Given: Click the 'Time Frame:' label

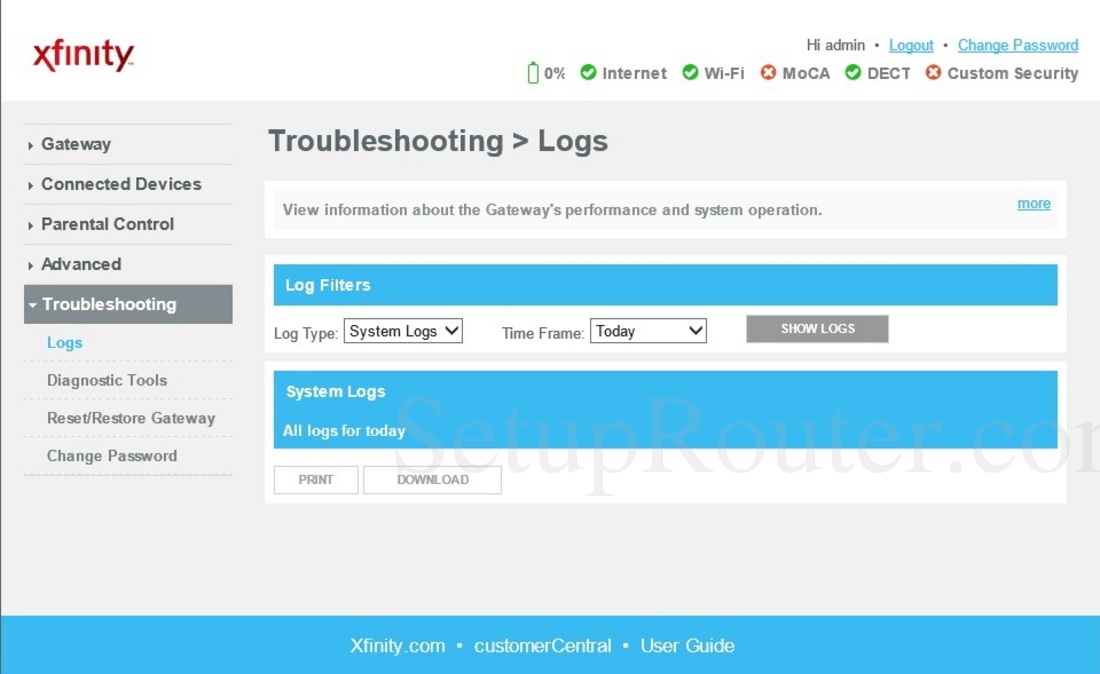Looking at the screenshot, I should [542, 333].
